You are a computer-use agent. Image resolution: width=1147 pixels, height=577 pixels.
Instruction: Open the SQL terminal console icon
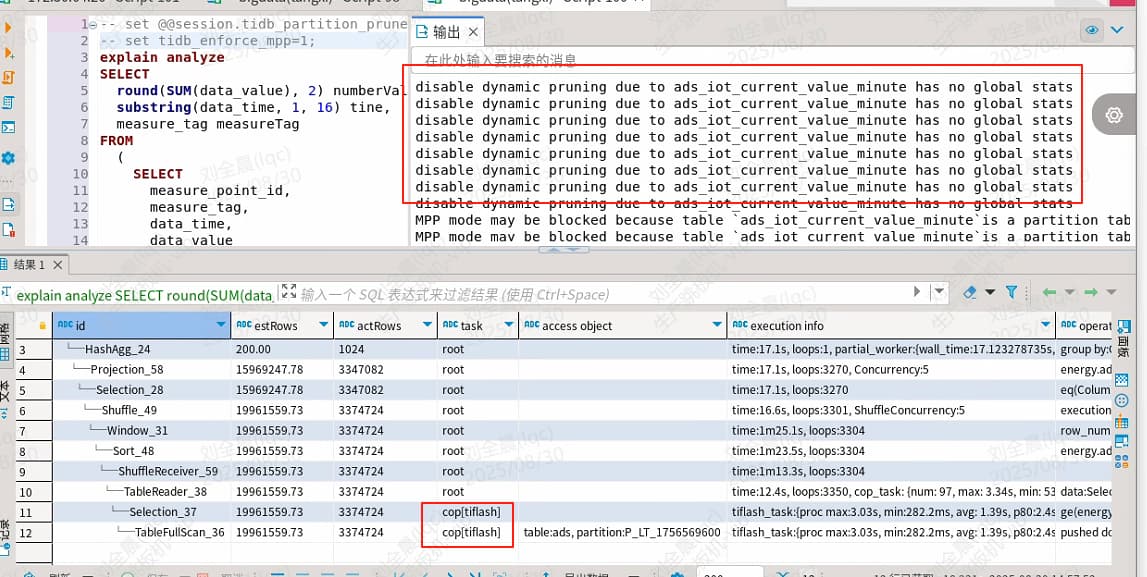[9, 127]
